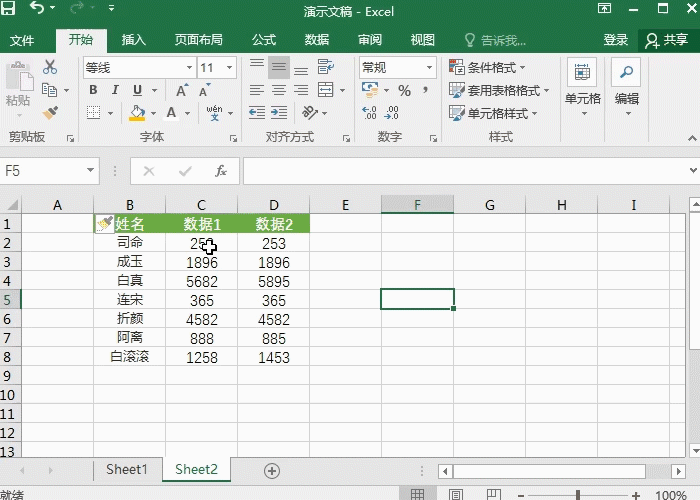The image size is (700, 500).
Task: Open 套用表格格式 dropdown
Action: pyautogui.click(x=499, y=90)
